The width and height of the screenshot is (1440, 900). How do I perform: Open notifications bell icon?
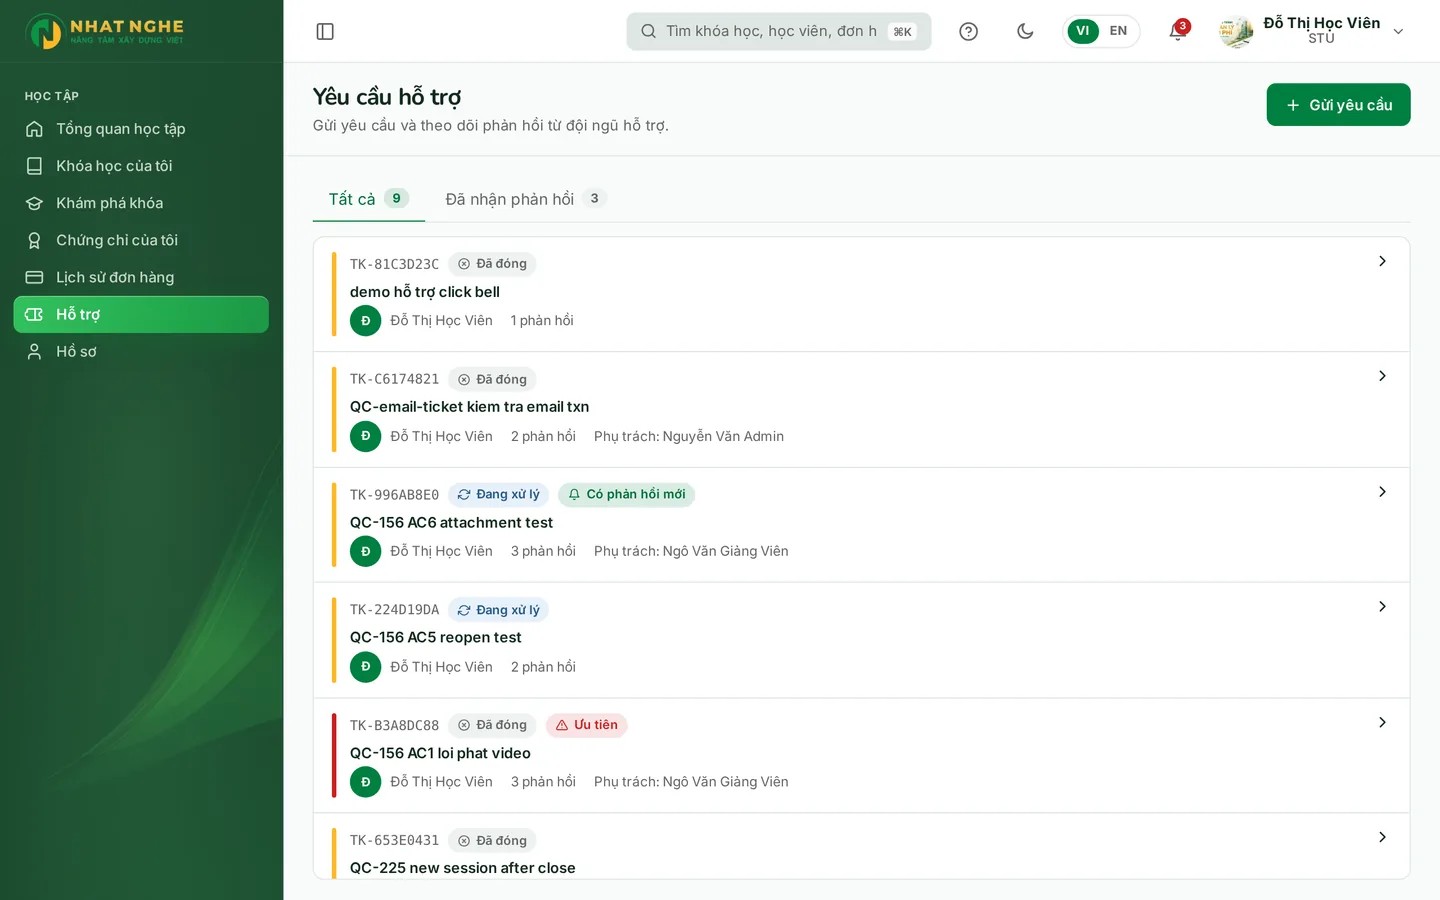[1178, 31]
